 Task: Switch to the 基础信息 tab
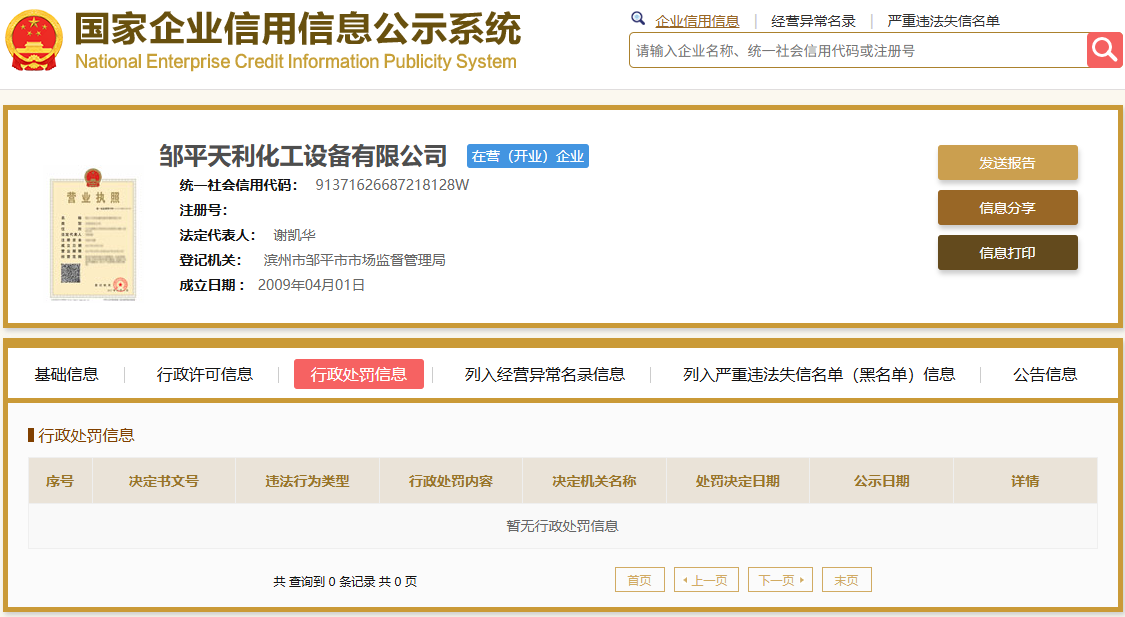[67, 375]
